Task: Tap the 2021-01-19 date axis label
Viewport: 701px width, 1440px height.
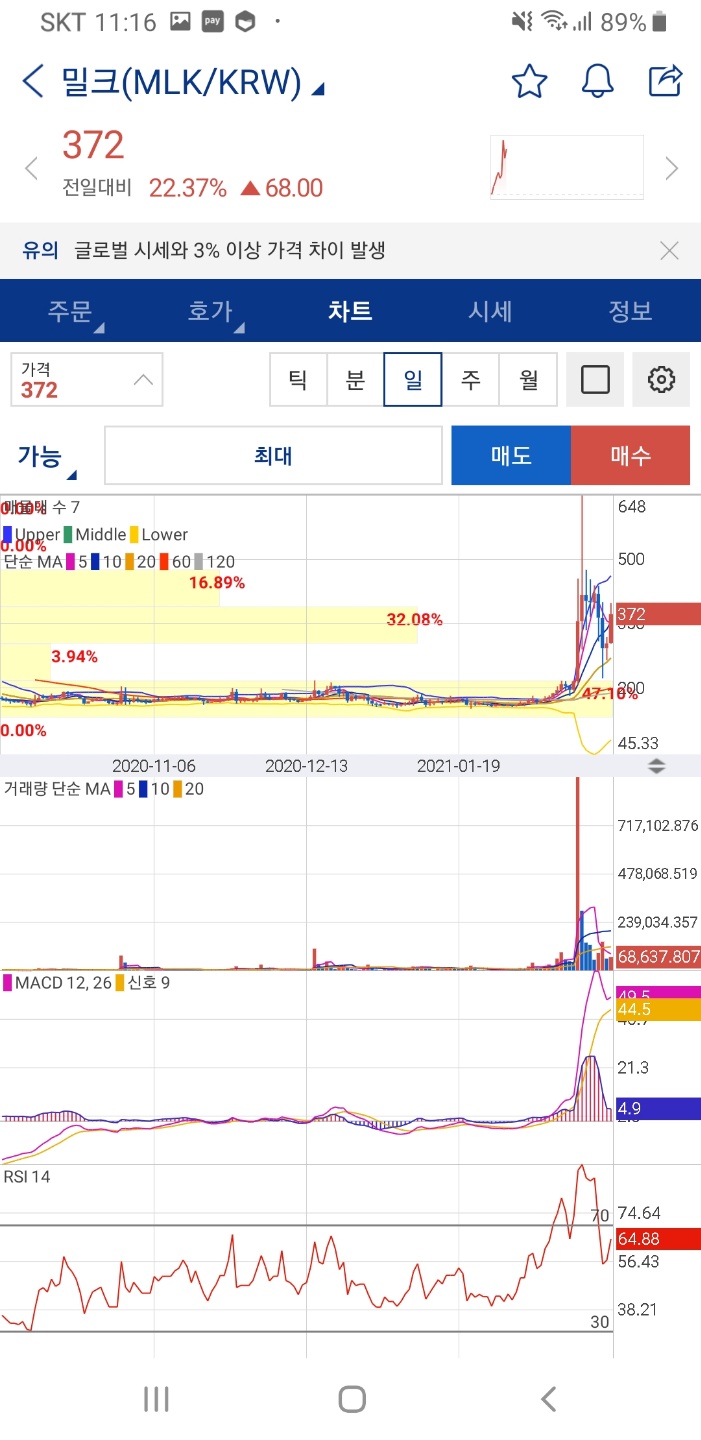Action: coord(459,766)
